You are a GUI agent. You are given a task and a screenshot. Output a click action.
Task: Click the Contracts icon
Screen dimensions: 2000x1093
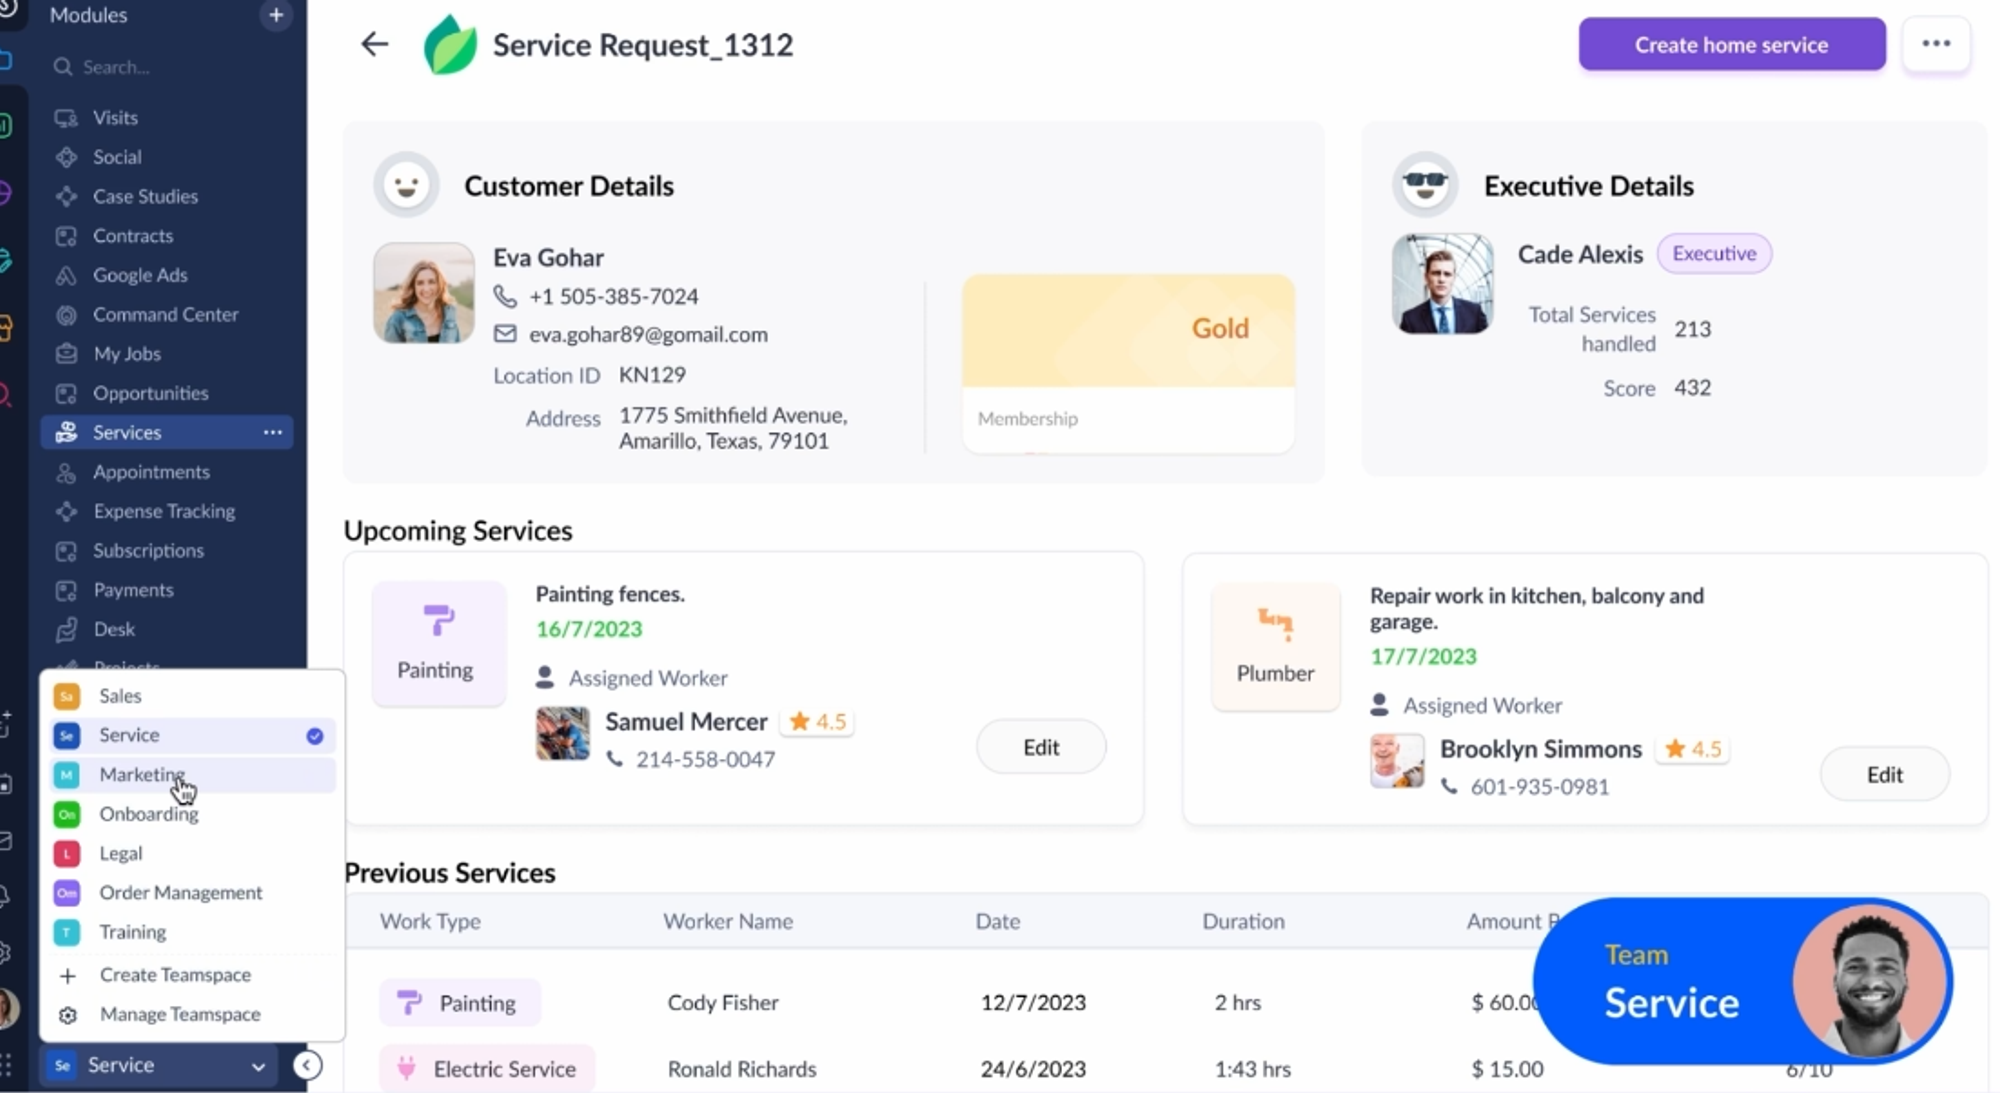tap(66, 236)
